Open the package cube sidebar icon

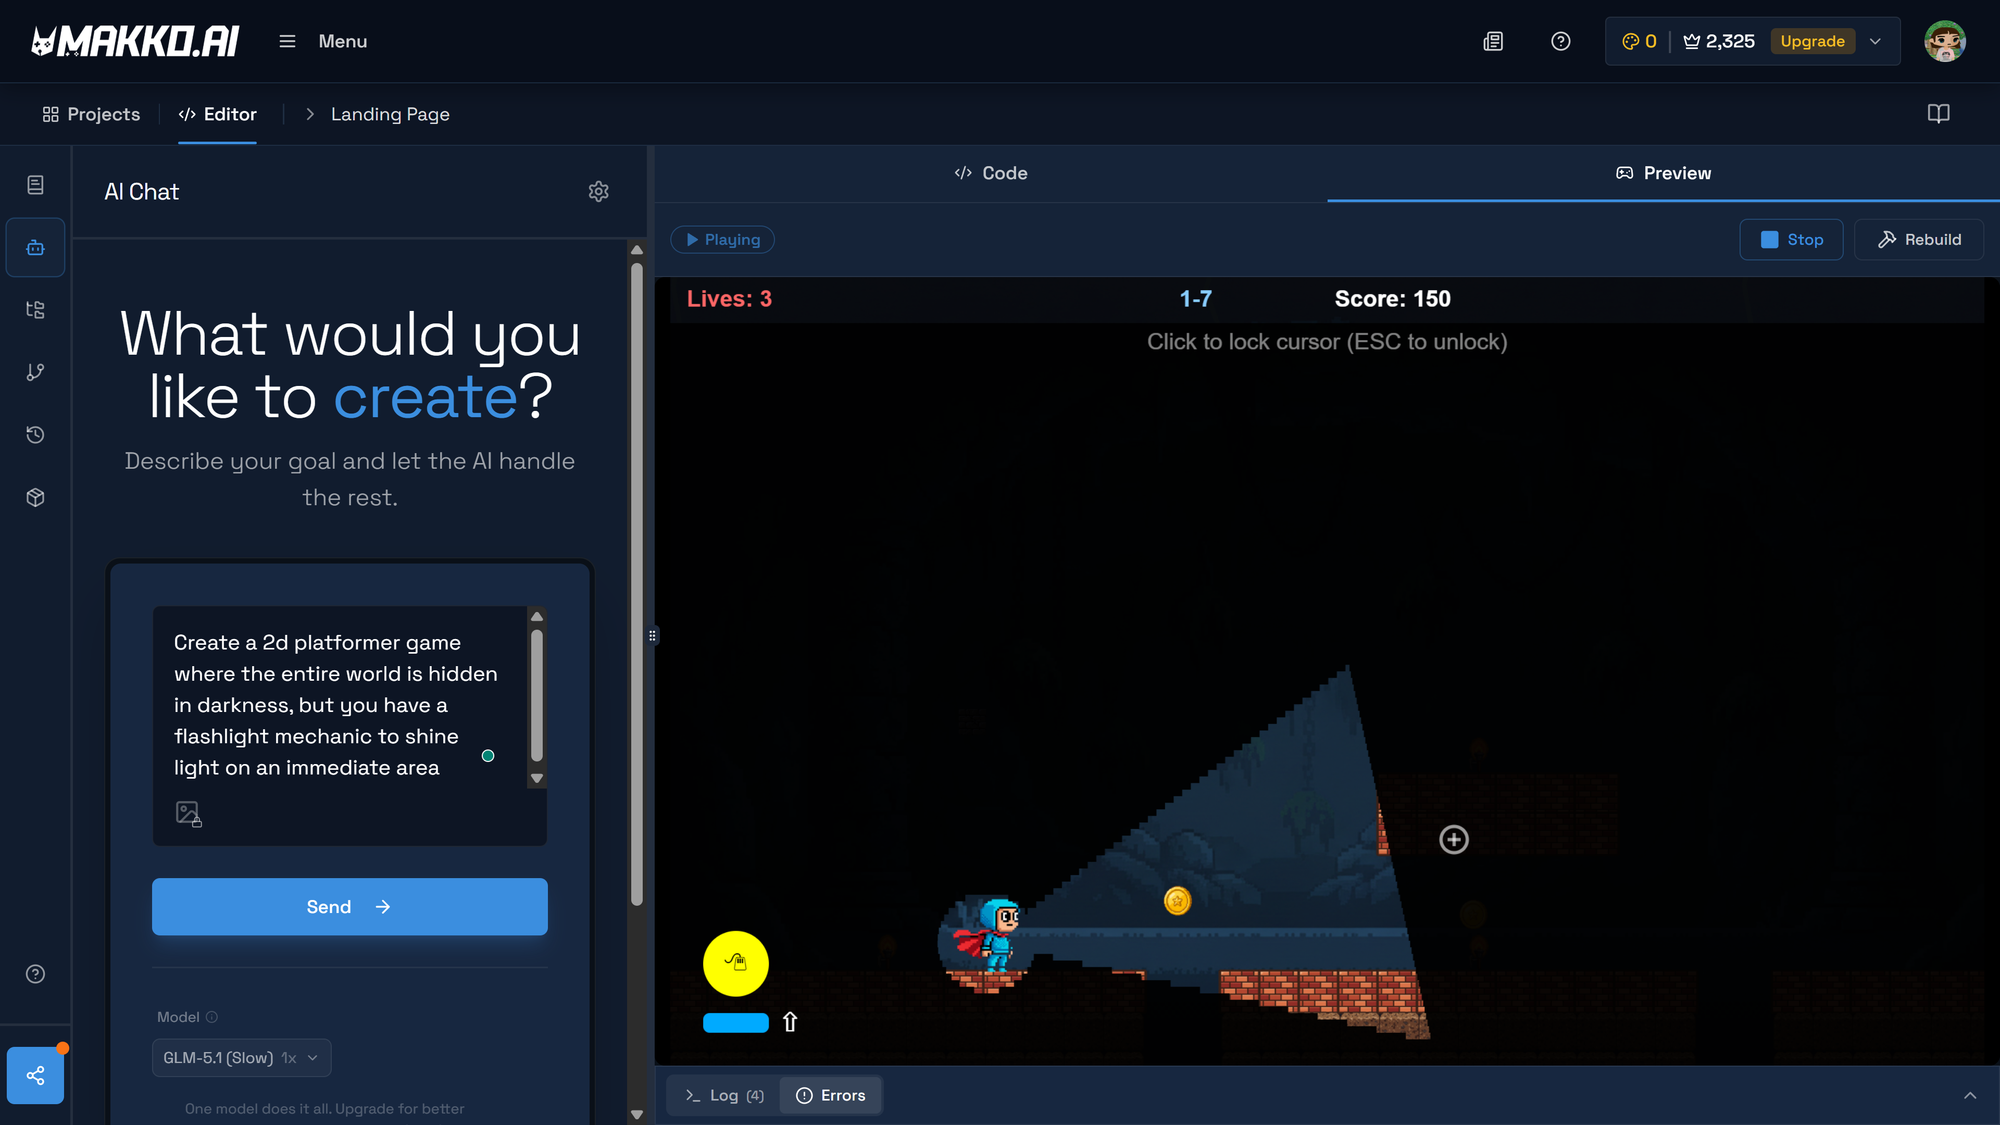click(x=35, y=497)
